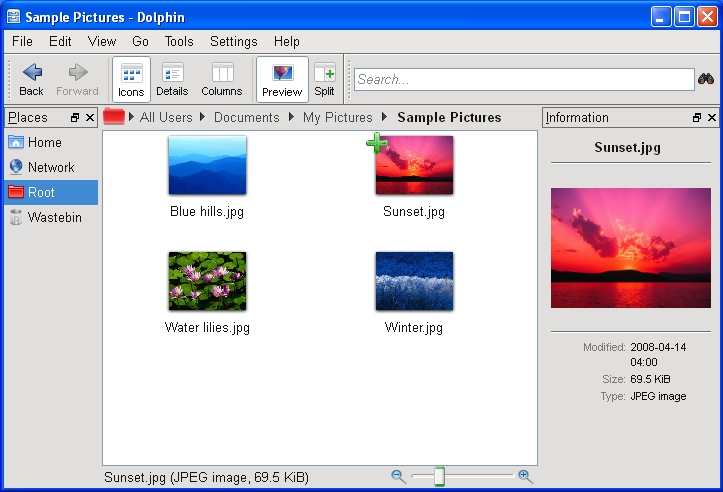Close the Places panel
723x492 pixels.
click(x=90, y=118)
